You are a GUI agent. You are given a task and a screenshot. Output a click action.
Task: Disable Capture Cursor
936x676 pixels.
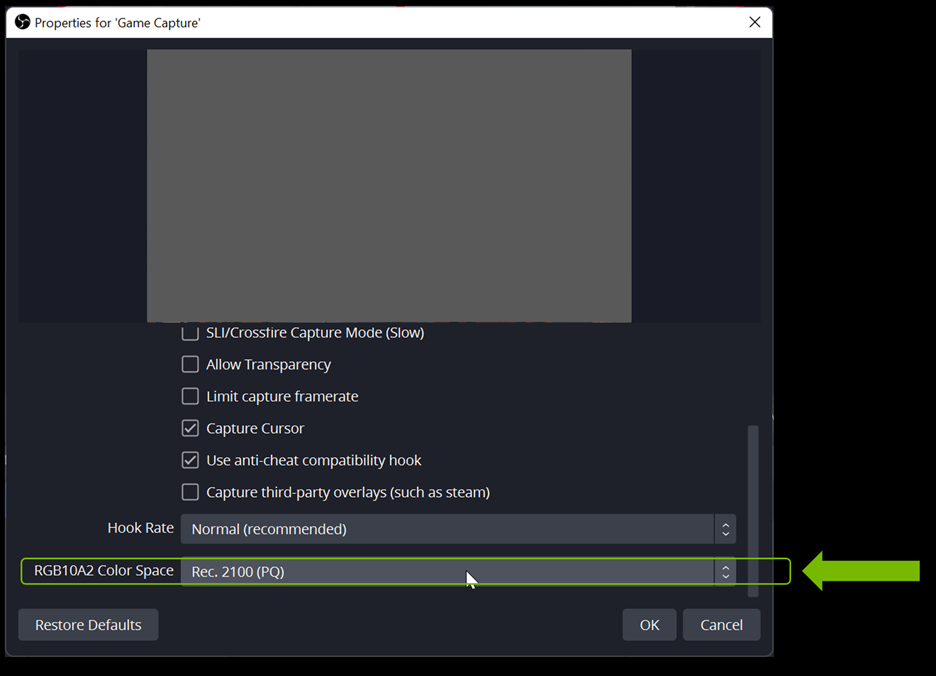[x=190, y=428]
